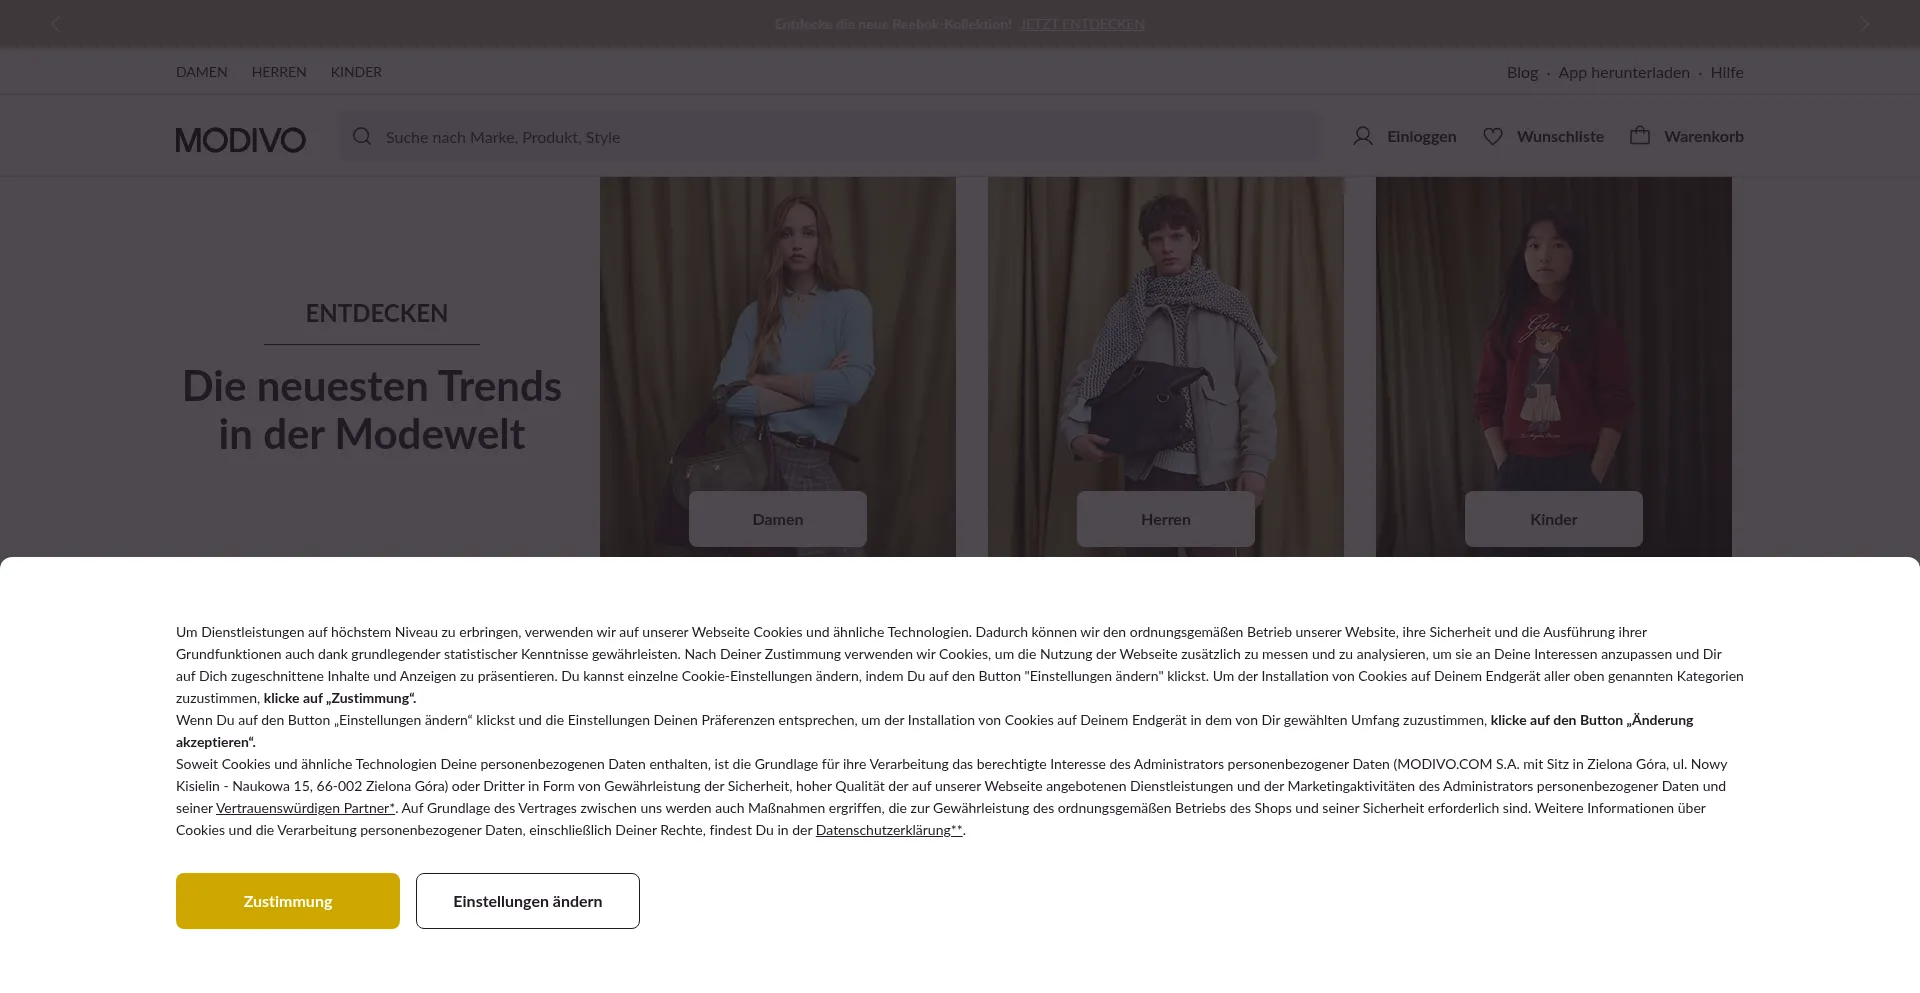
Task: Click the JETZT ENTDECKEN banner link
Action: (1082, 24)
